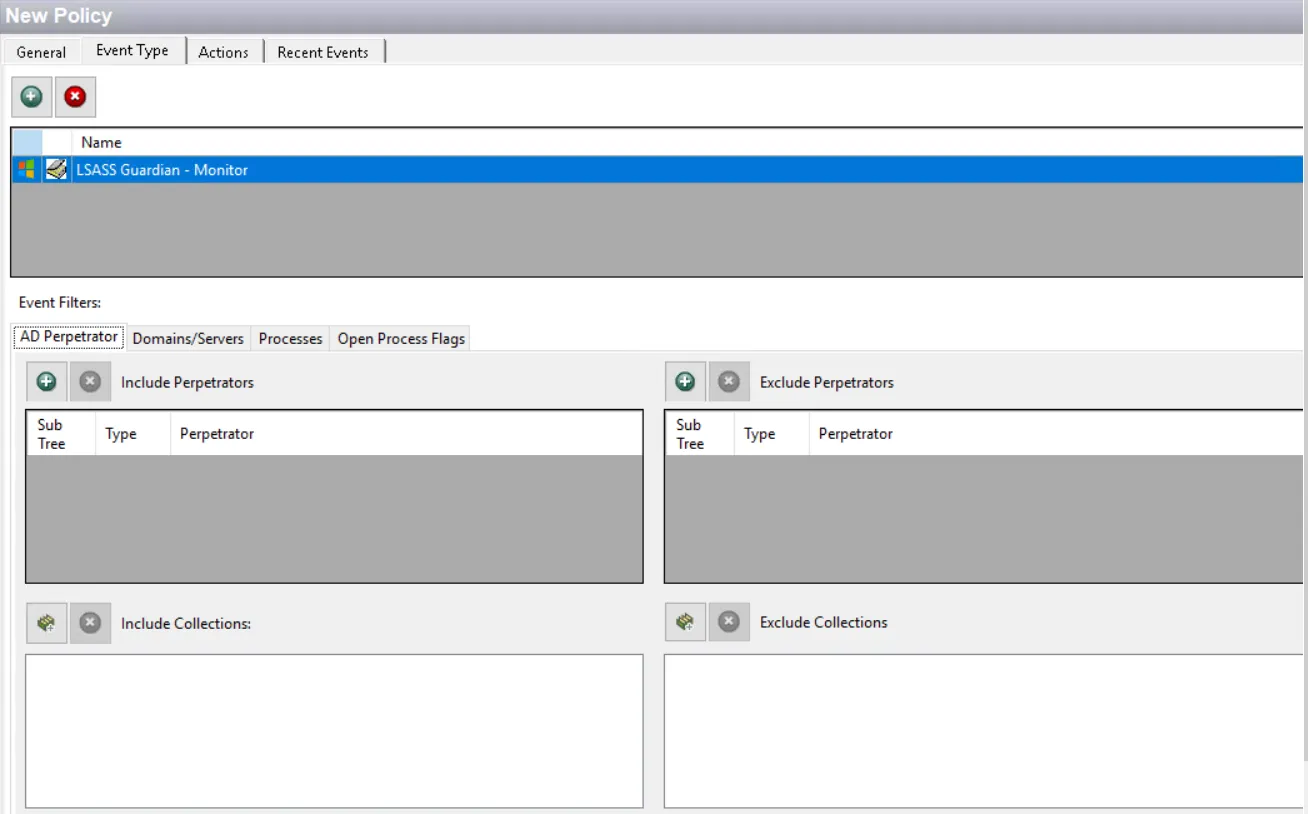Remove collection from Exclude Collections
This screenshot has height=814, width=1308.
729,622
